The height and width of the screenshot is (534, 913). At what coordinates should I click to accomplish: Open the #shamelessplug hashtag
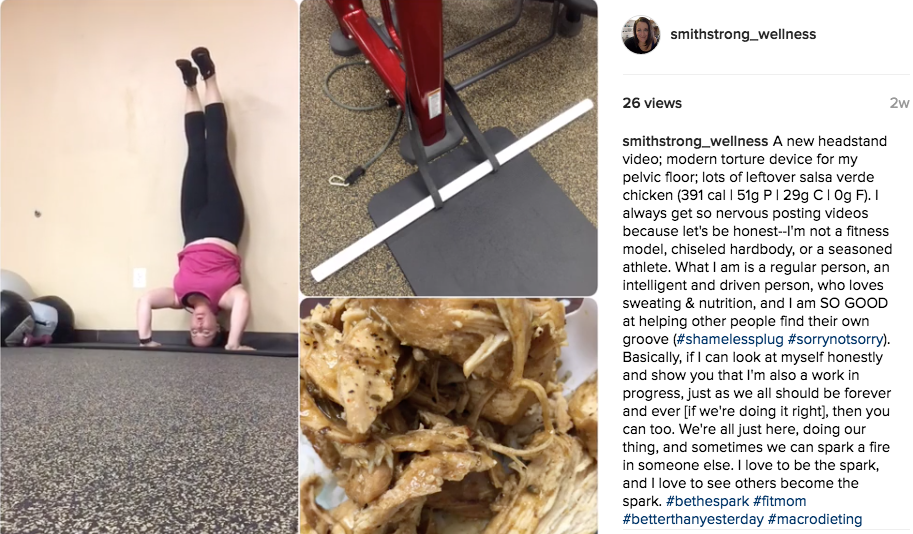(x=730, y=340)
